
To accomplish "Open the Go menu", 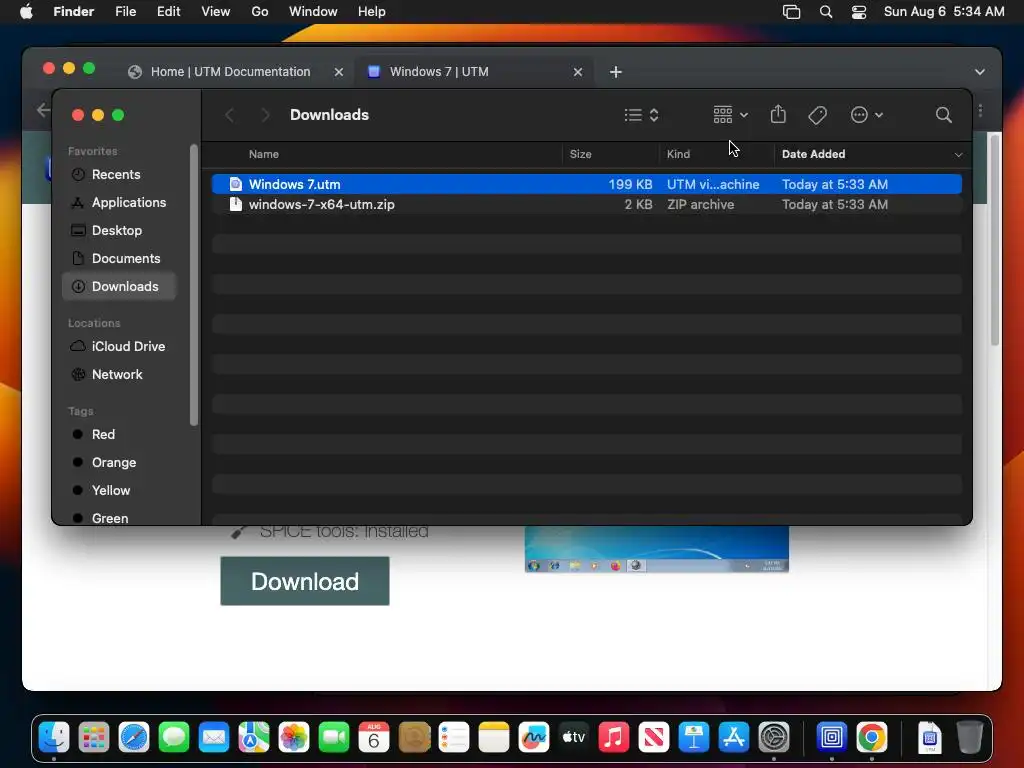I will tap(260, 12).
